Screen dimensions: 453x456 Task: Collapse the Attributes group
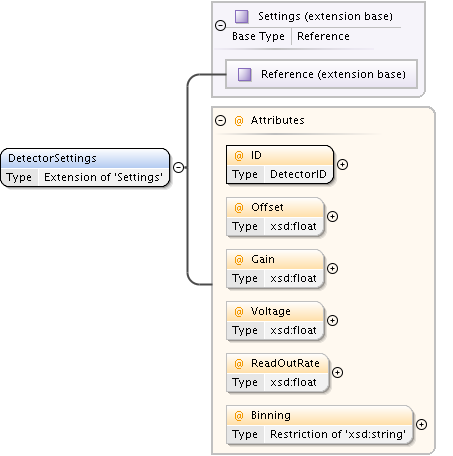coord(221,120)
